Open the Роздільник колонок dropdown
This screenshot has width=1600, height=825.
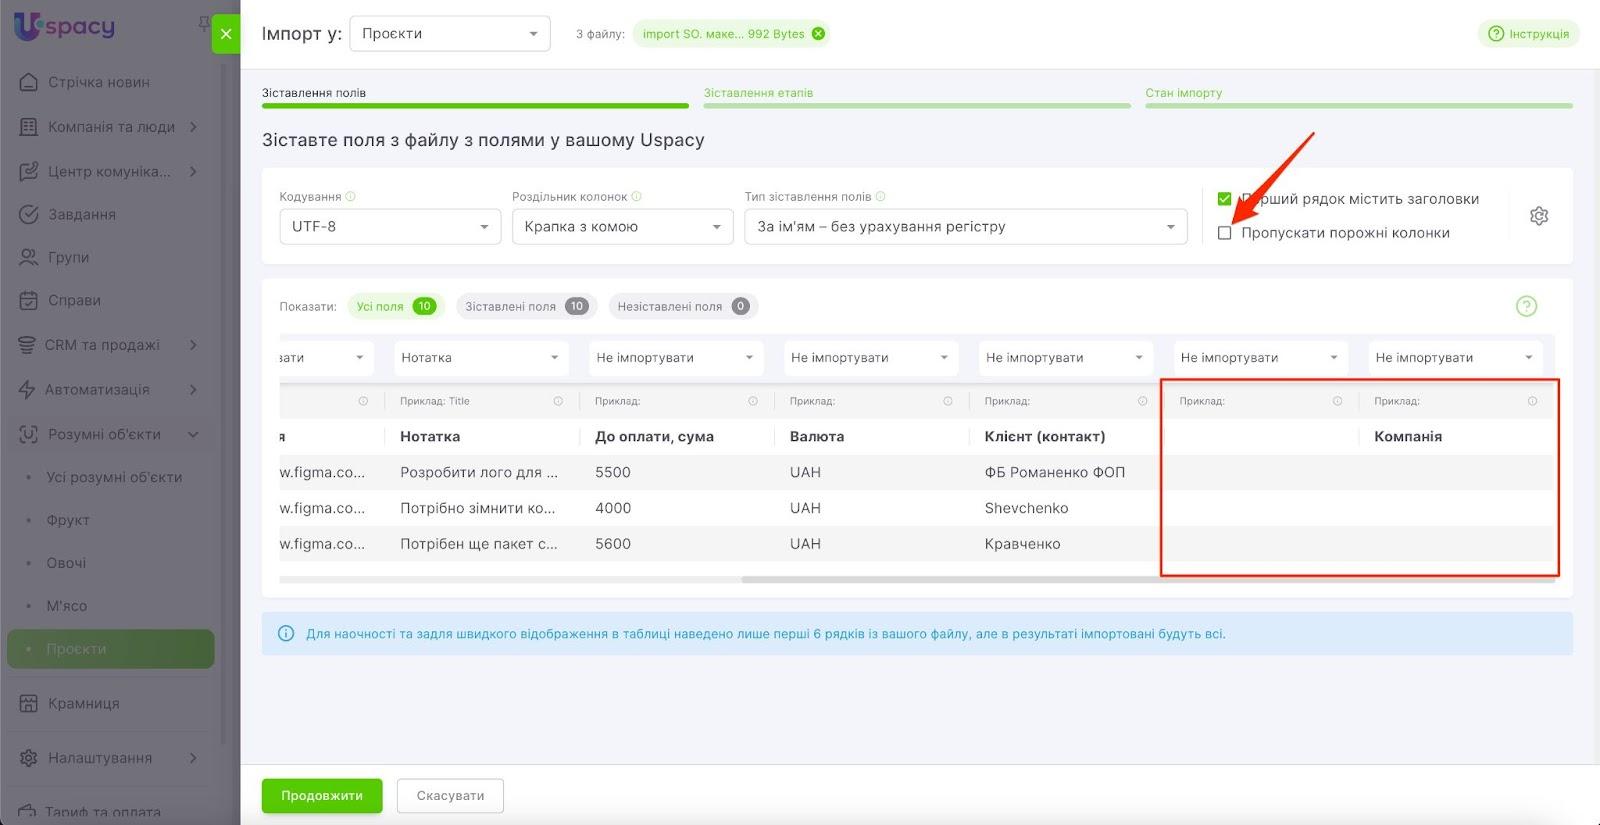click(x=622, y=227)
